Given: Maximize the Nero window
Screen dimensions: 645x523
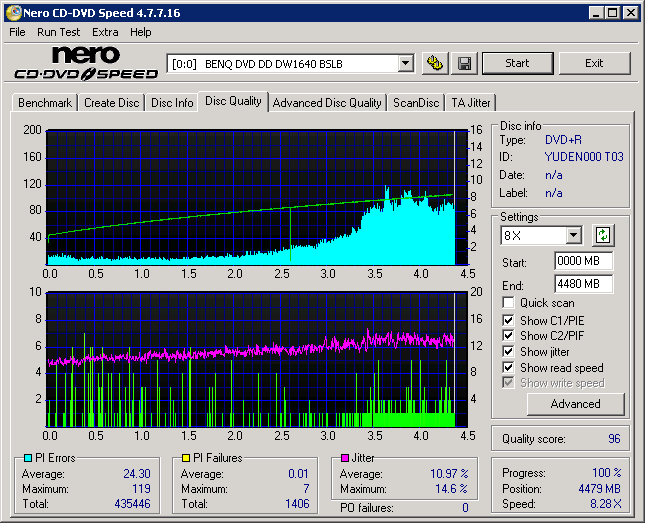Looking at the screenshot, I should [613, 13].
